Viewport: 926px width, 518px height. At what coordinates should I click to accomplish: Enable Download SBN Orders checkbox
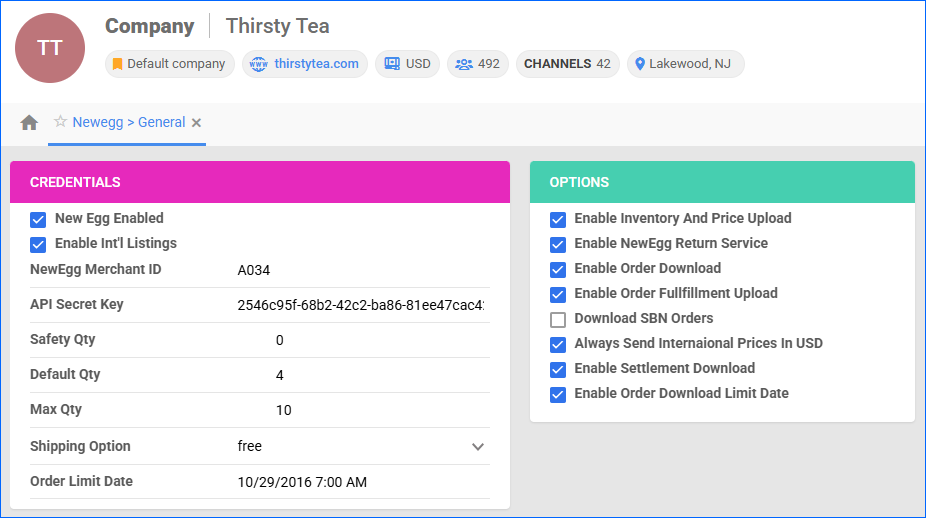pos(558,319)
